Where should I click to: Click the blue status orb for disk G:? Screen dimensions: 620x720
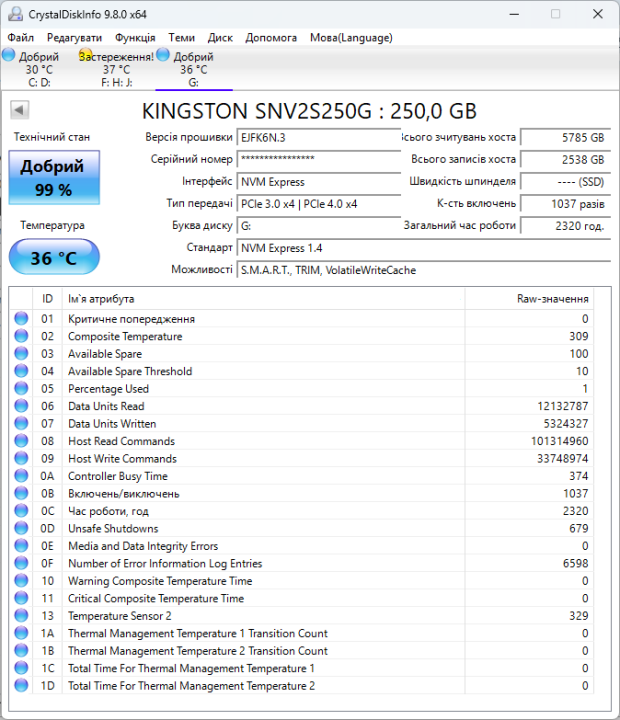coord(163,55)
